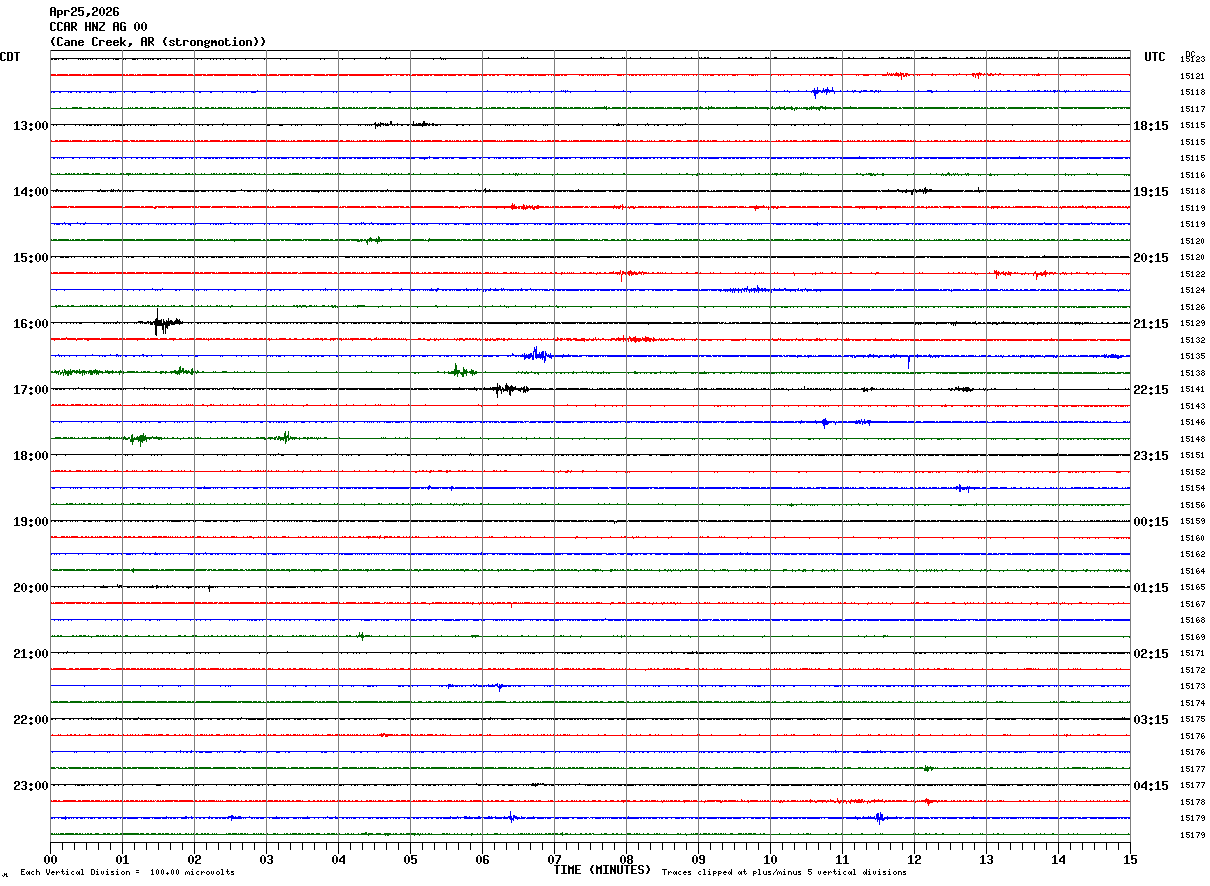
Task: Select DC offset value 15135
Action: [1192, 357]
